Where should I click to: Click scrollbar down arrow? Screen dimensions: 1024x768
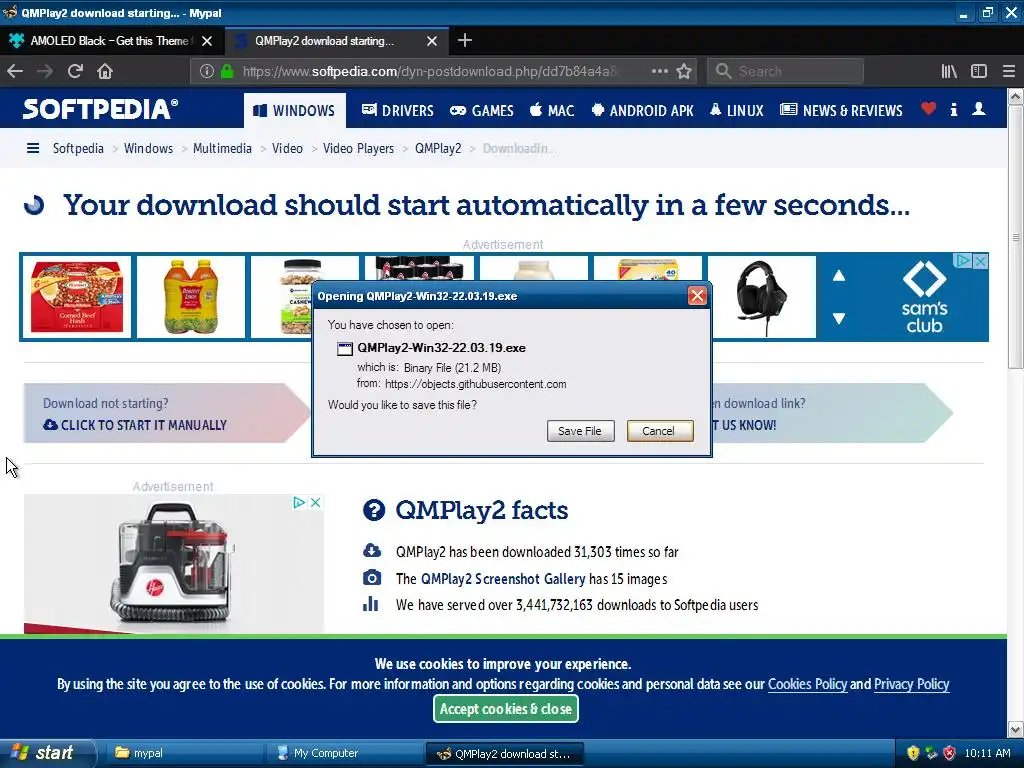click(x=1016, y=729)
